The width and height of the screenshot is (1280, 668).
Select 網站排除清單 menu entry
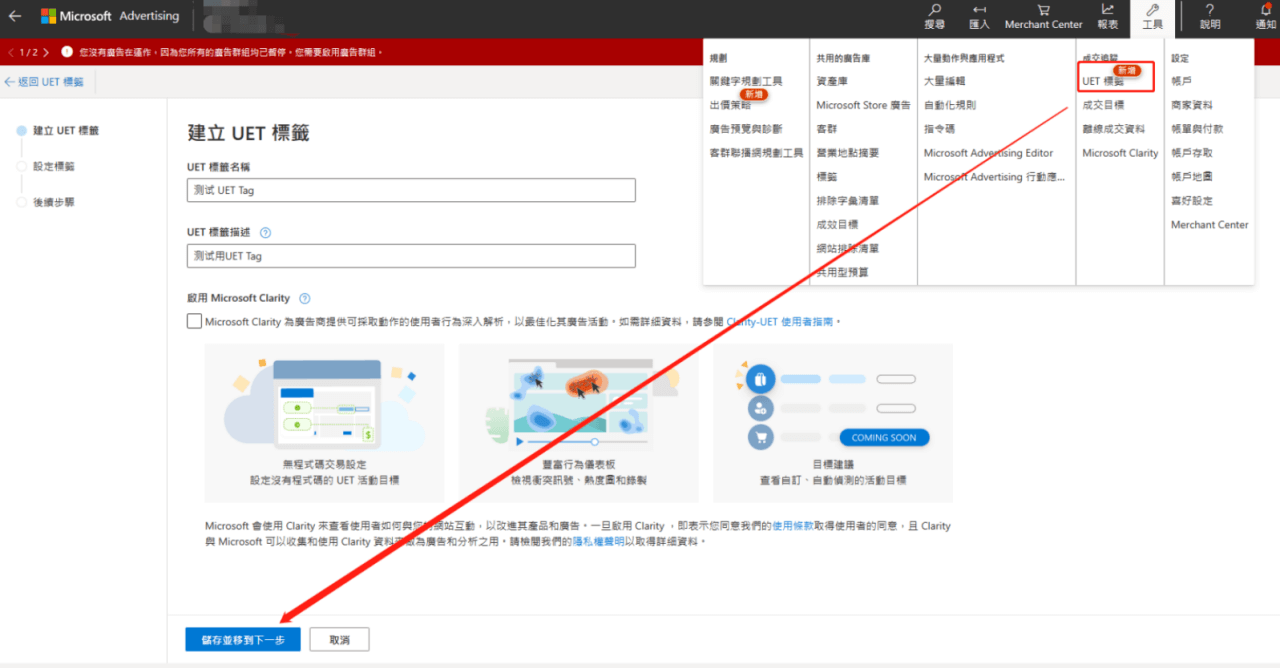coord(848,248)
